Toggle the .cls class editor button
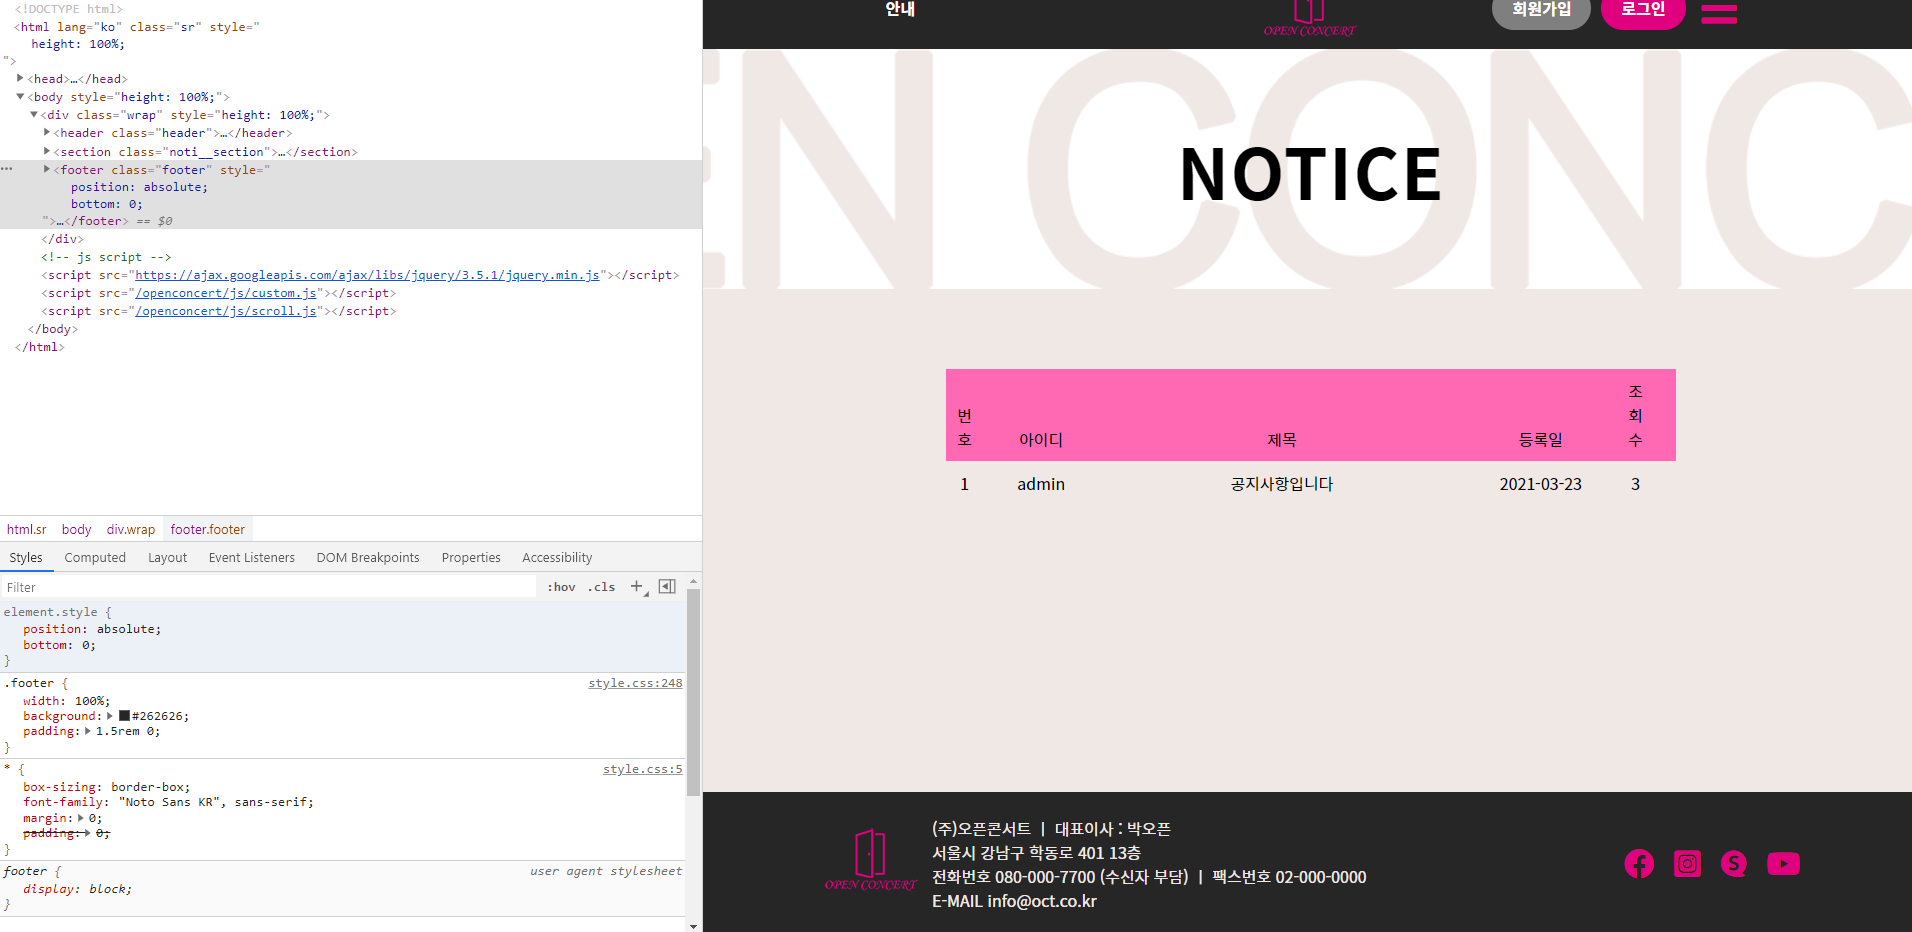Image resolution: width=1912 pixels, height=932 pixels. 601,587
